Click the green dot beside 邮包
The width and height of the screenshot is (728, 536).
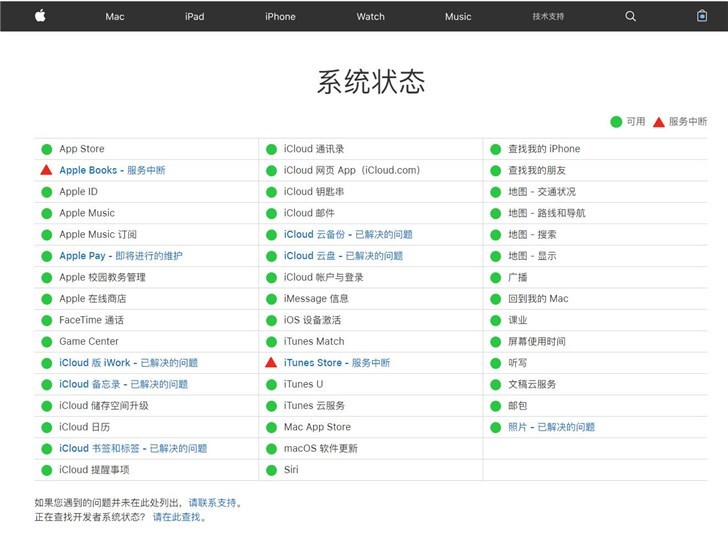495,406
